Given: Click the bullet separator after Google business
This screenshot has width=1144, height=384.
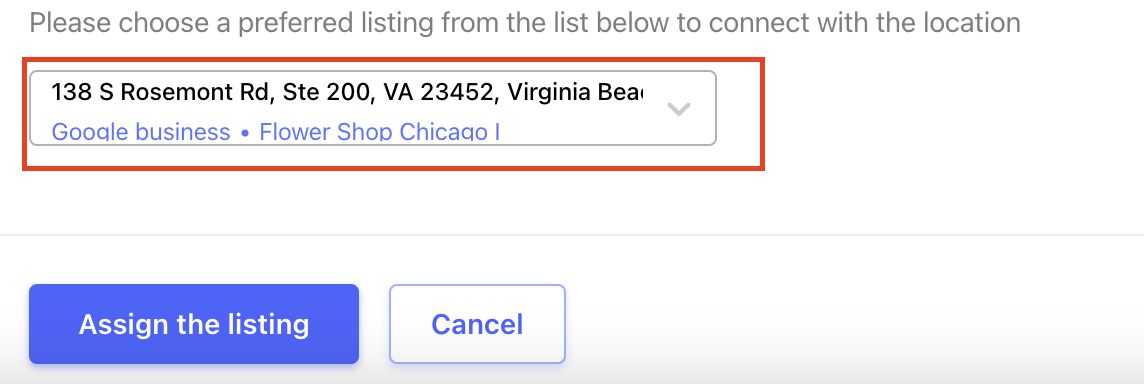Looking at the screenshot, I should [244, 133].
